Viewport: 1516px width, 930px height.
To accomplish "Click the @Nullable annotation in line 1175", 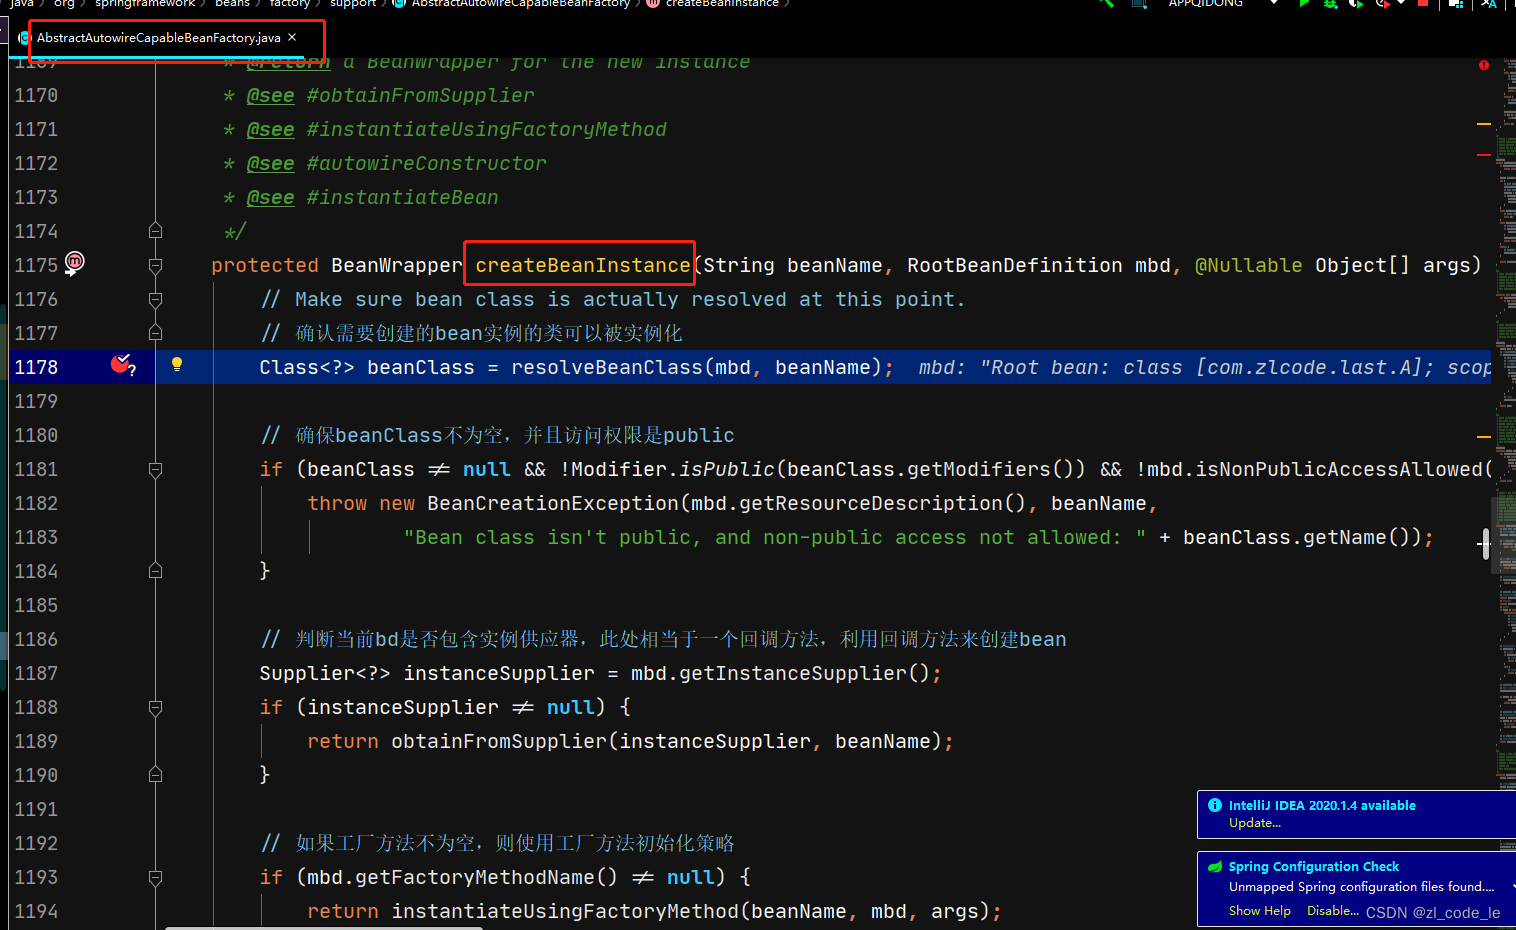I will point(1249,265).
